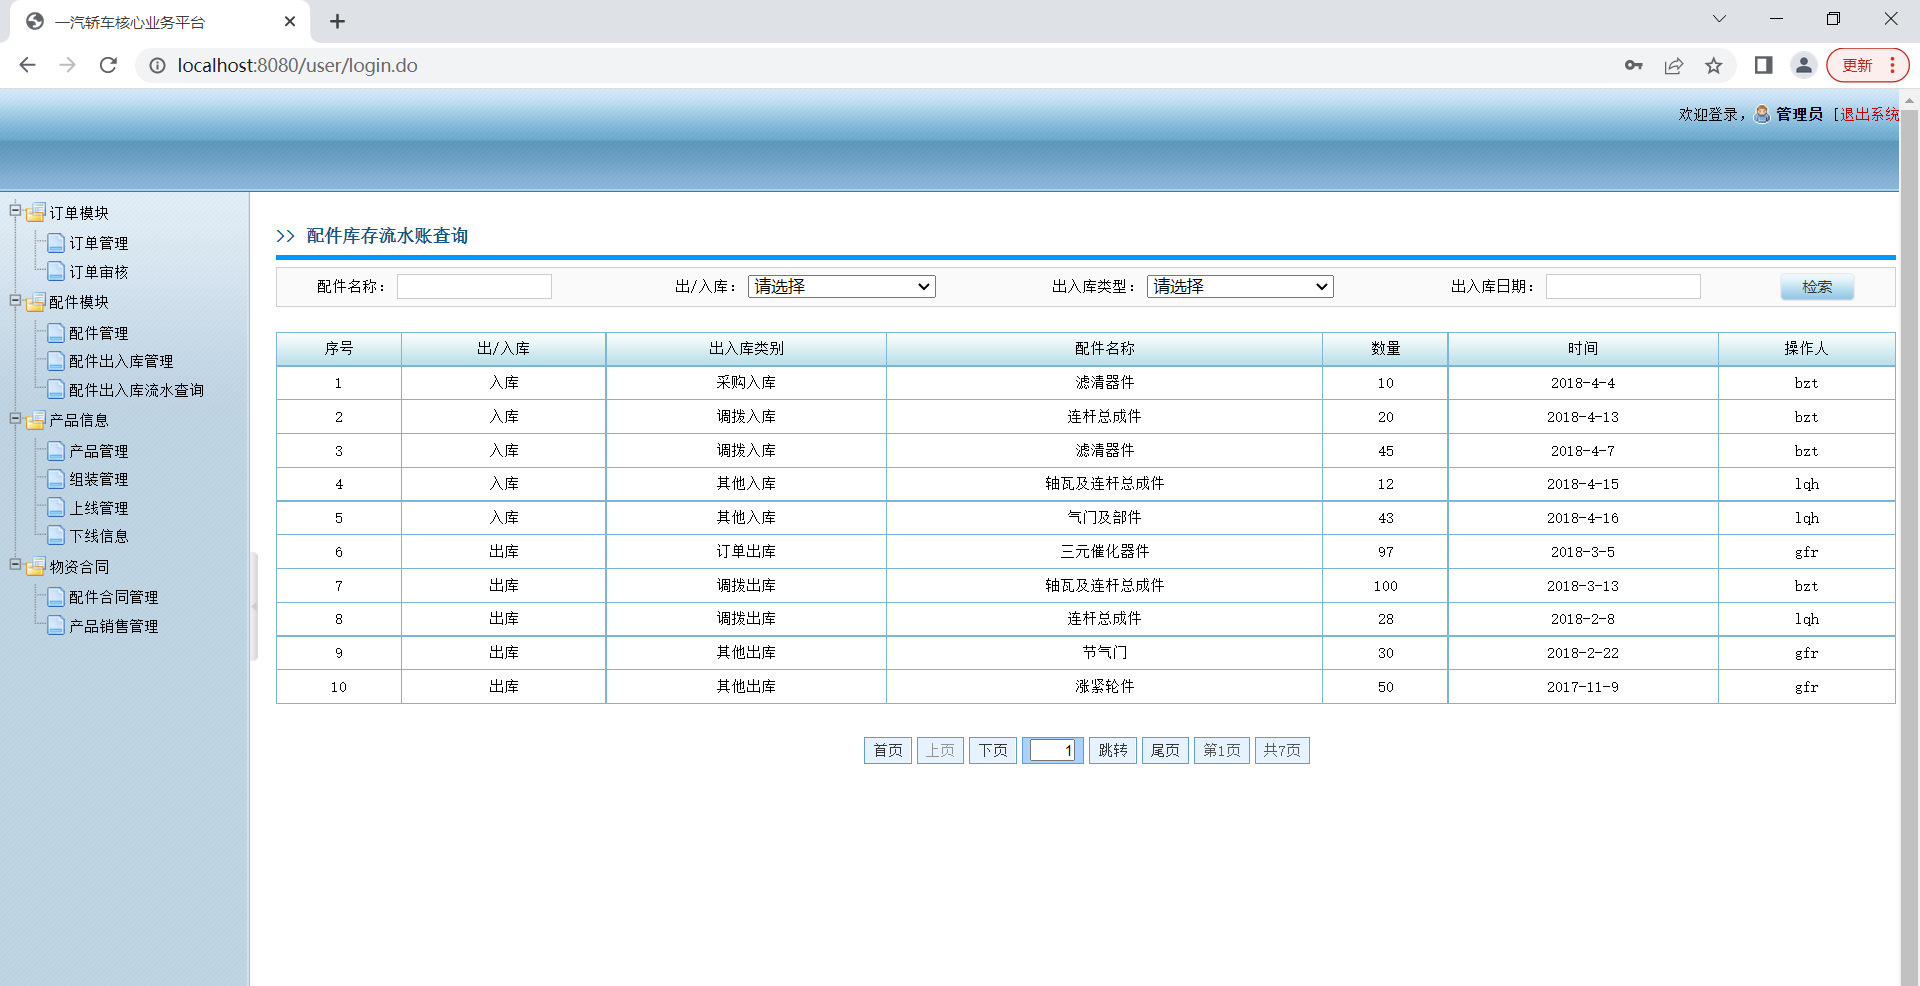Go to 下页 next page
The height and width of the screenshot is (986, 1920).
[x=993, y=750]
